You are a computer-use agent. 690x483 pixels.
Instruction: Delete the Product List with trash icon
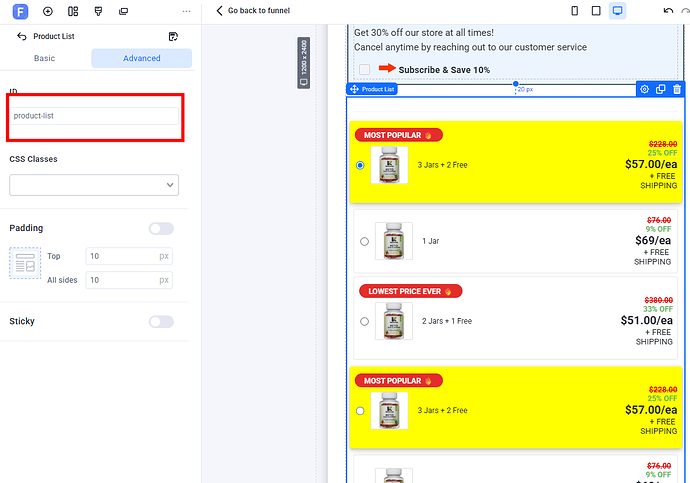pyautogui.click(x=677, y=89)
